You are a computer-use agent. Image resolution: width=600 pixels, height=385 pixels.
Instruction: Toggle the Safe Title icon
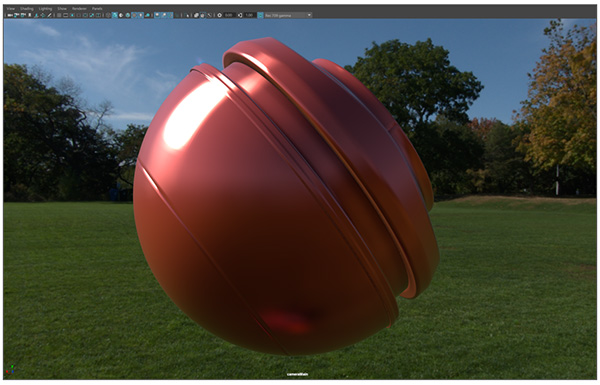pyautogui.click(x=97, y=15)
